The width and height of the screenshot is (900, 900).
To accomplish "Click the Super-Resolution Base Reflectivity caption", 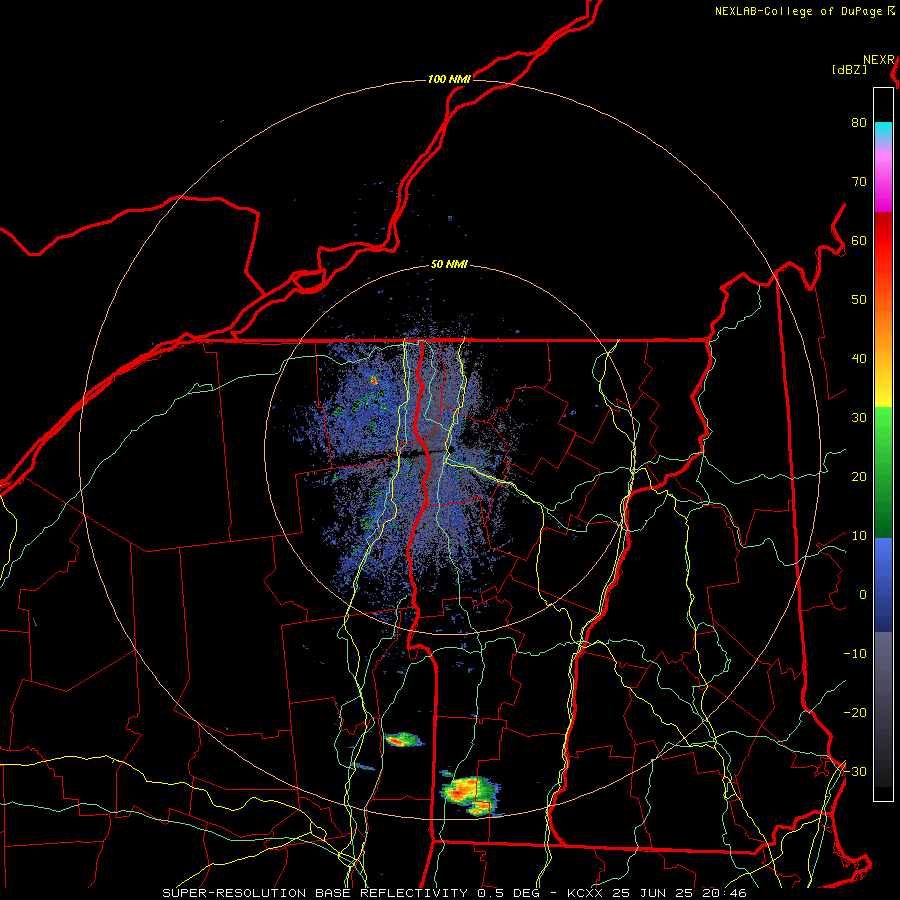I will pyautogui.click(x=454, y=893).
